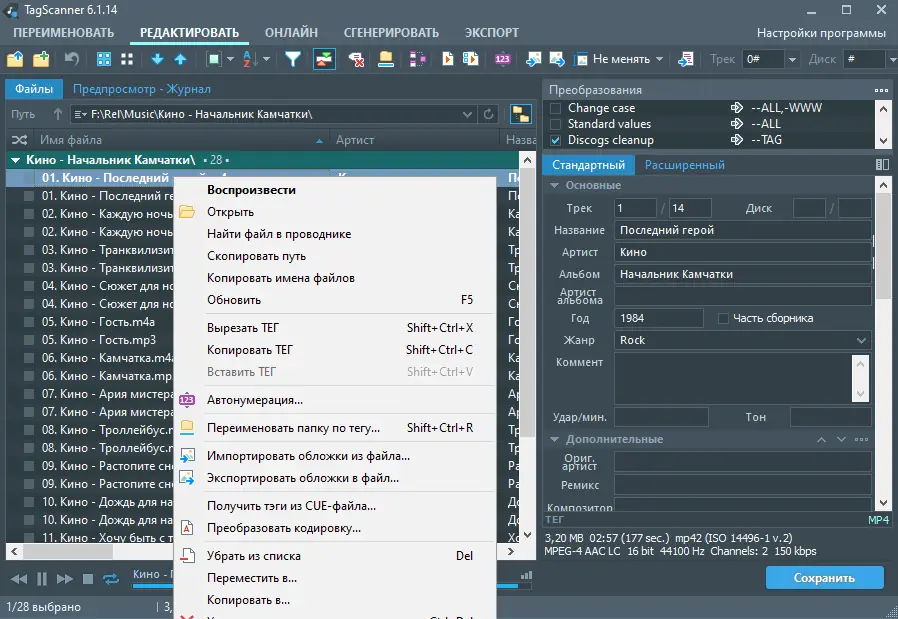The width and height of the screenshot is (898, 619).
Task: Choose 'Автонумерация...' from the context menu
Action: click(x=254, y=400)
